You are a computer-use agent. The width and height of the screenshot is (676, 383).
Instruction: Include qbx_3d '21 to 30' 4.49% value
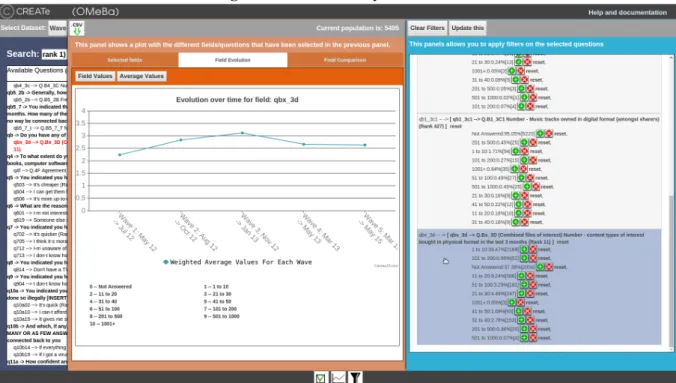point(521,294)
